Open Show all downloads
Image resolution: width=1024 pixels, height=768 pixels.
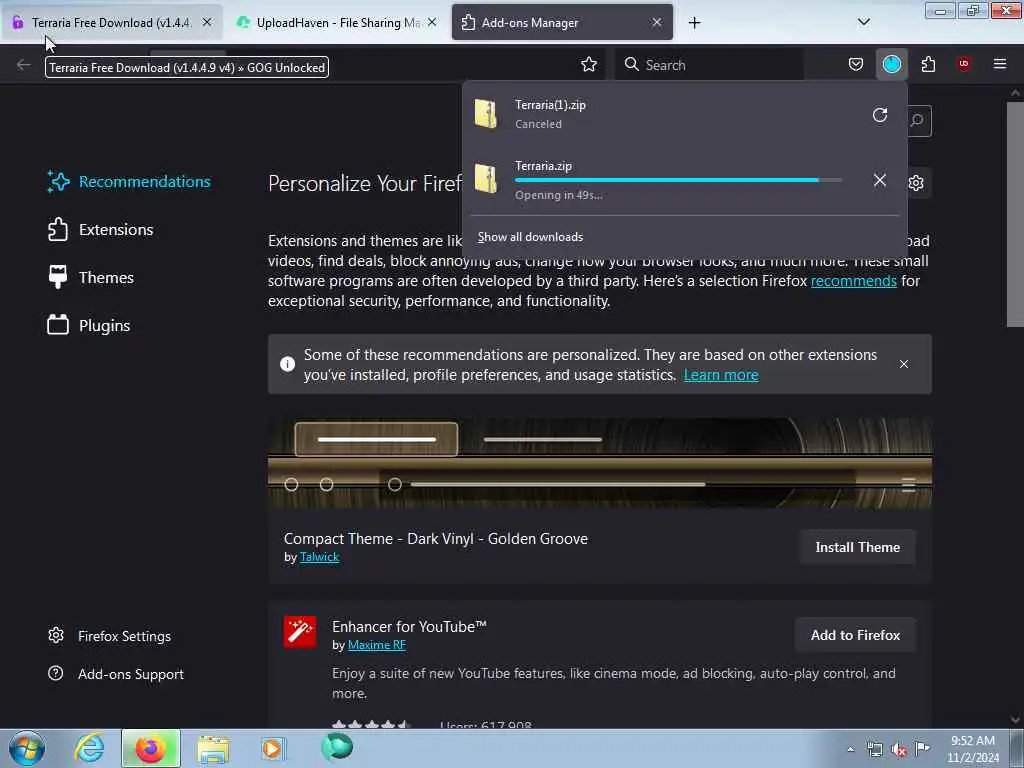pyautogui.click(x=530, y=237)
